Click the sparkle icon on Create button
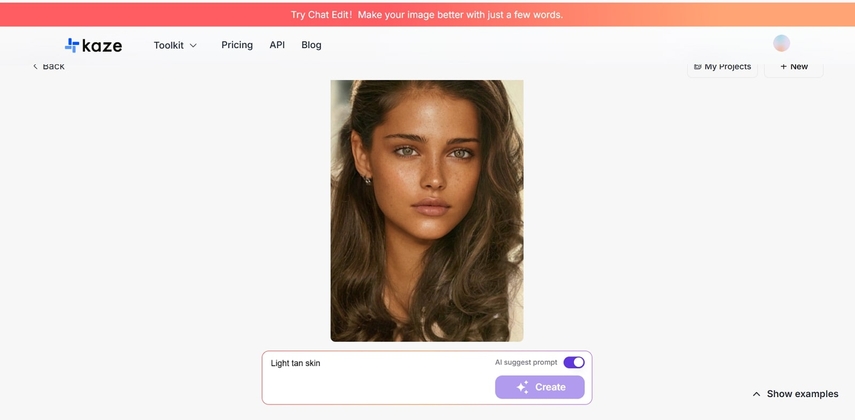The height and width of the screenshot is (420, 855). (522, 387)
